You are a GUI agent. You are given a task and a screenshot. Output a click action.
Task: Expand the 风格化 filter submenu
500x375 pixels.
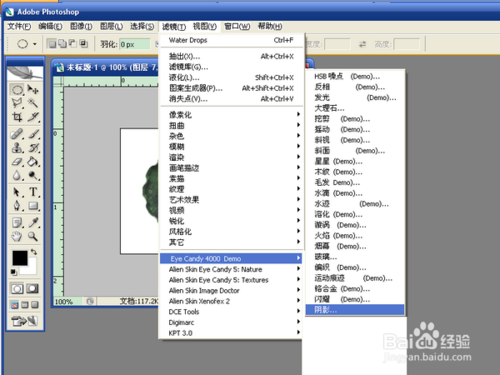pyautogui.click(x=232, y=232)
